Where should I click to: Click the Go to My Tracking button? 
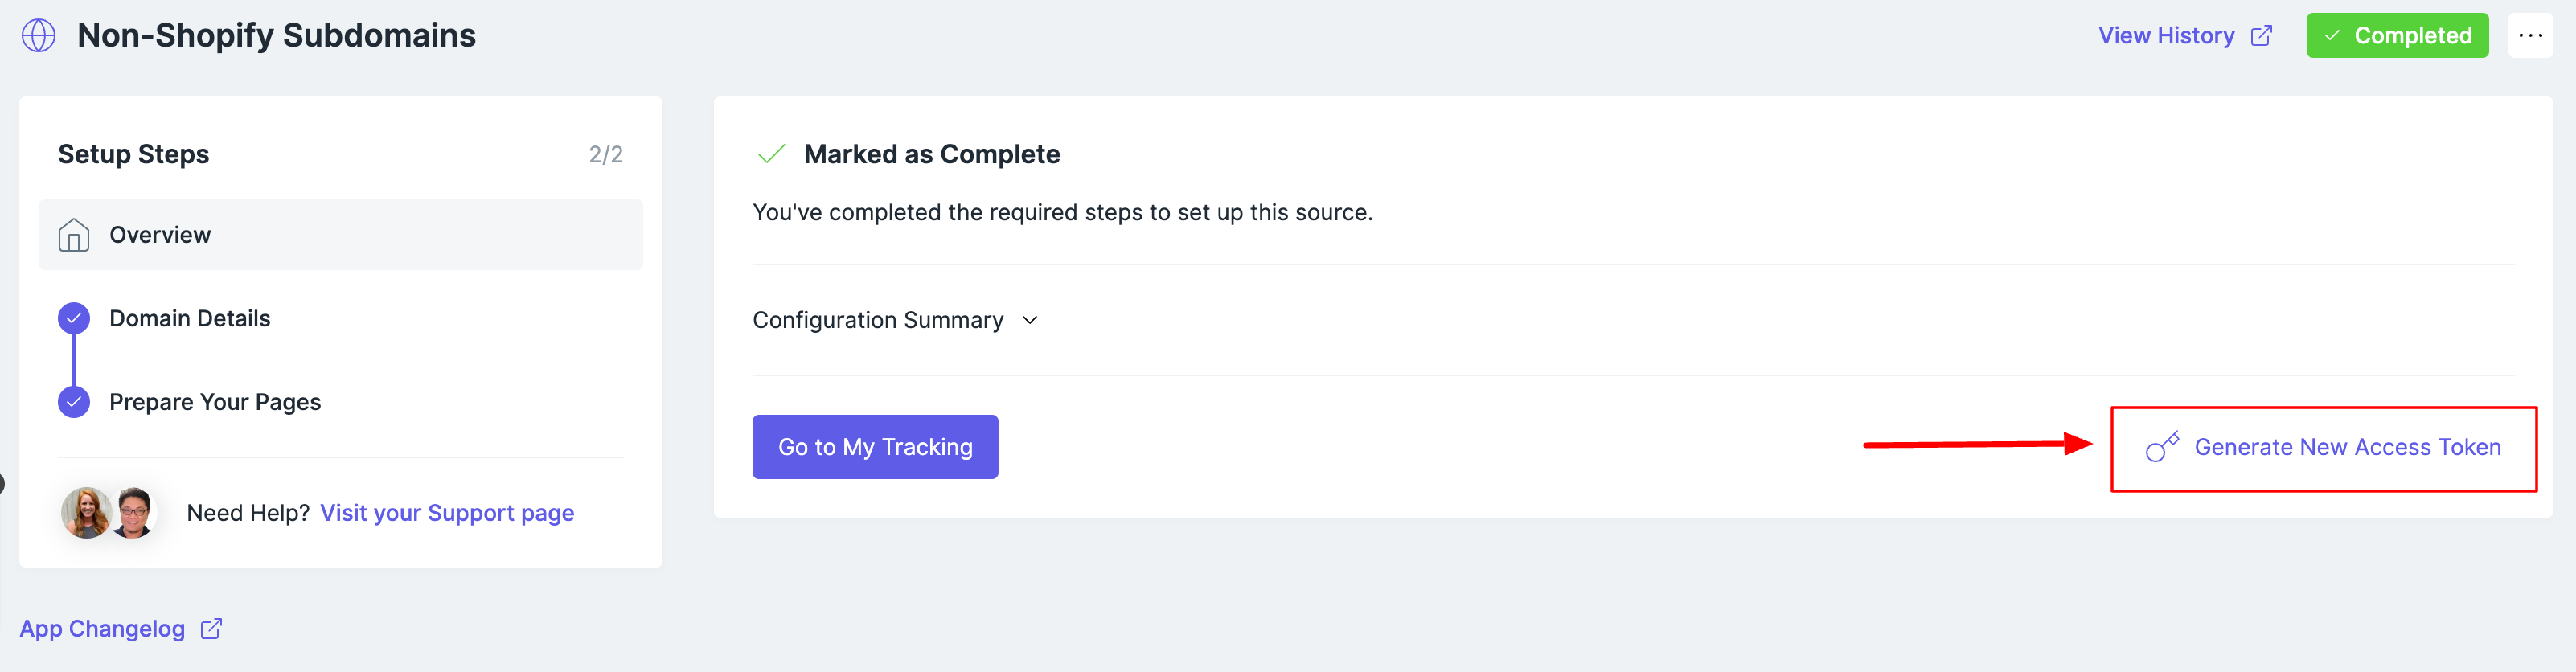(875, 447)
